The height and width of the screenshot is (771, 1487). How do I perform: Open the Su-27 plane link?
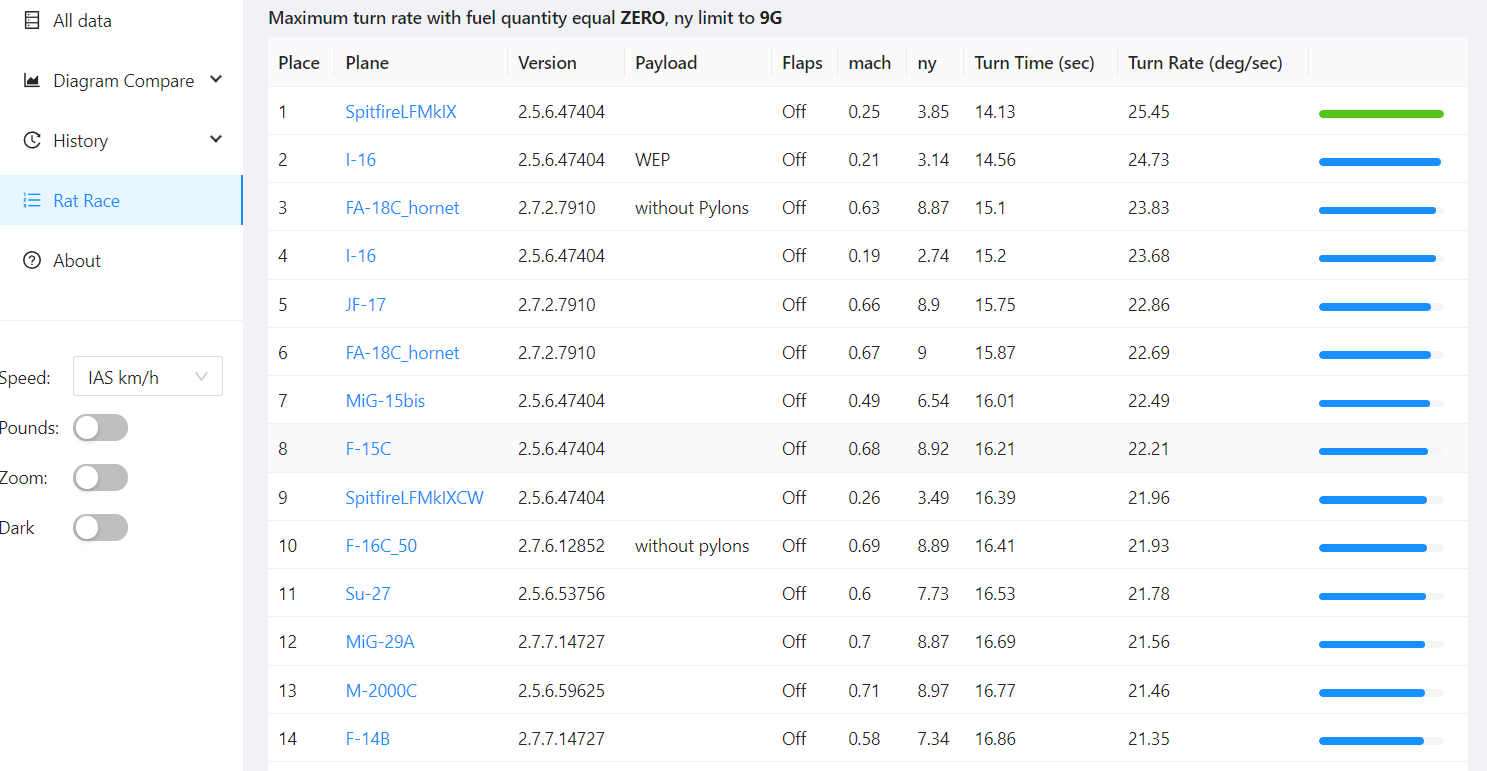368,594
